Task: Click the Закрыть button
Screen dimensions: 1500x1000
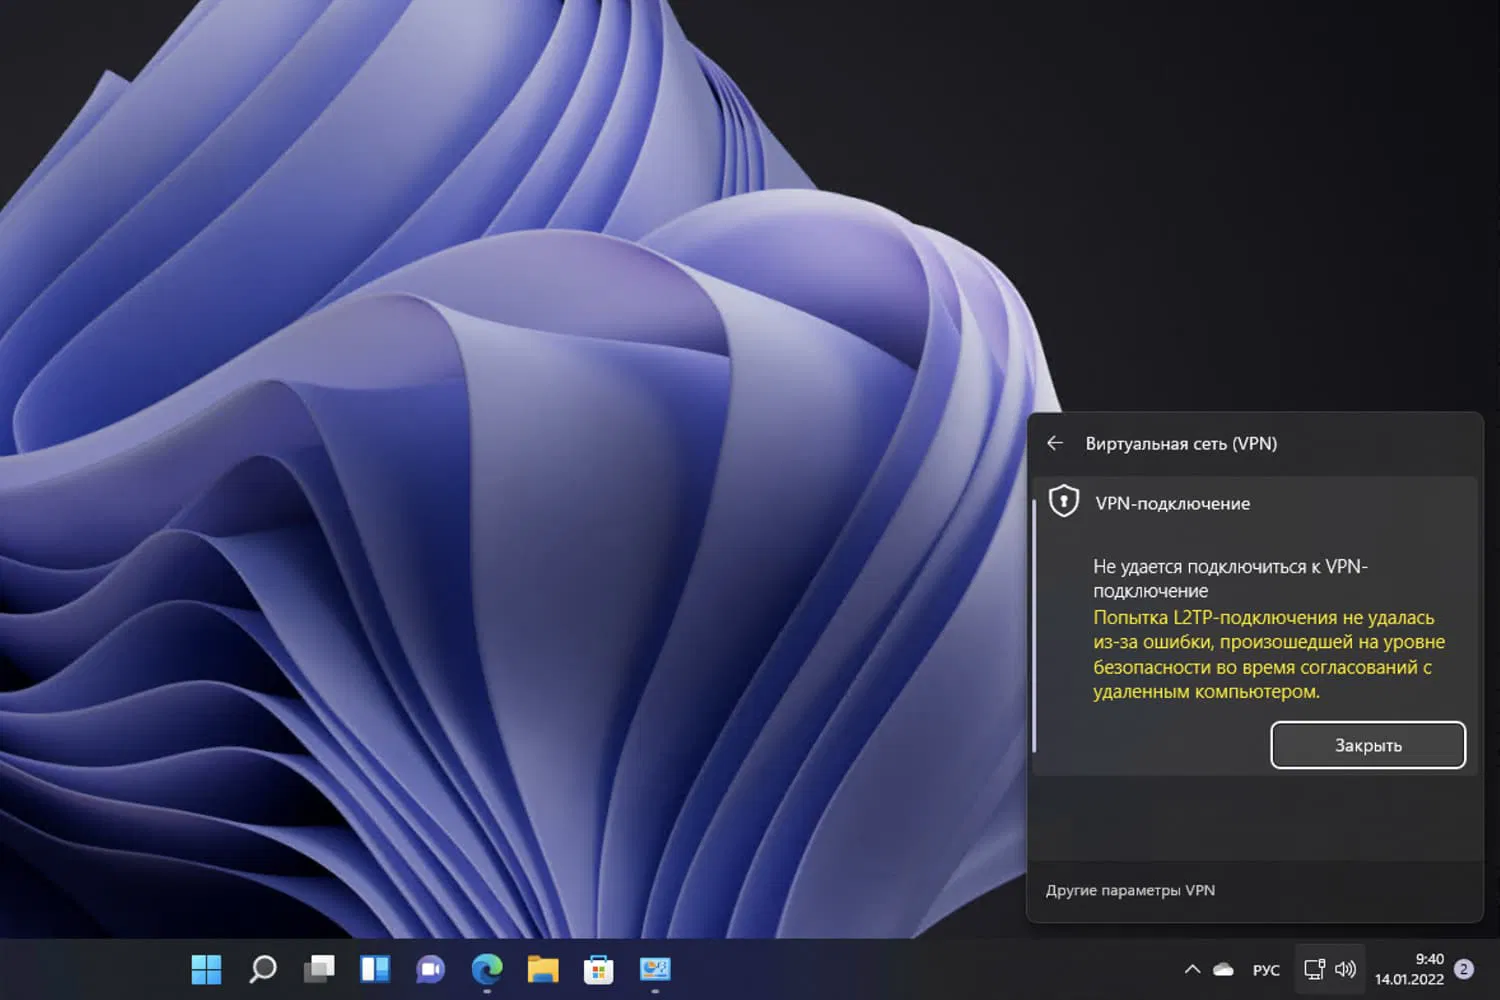Action: (x=1368, y=745)
